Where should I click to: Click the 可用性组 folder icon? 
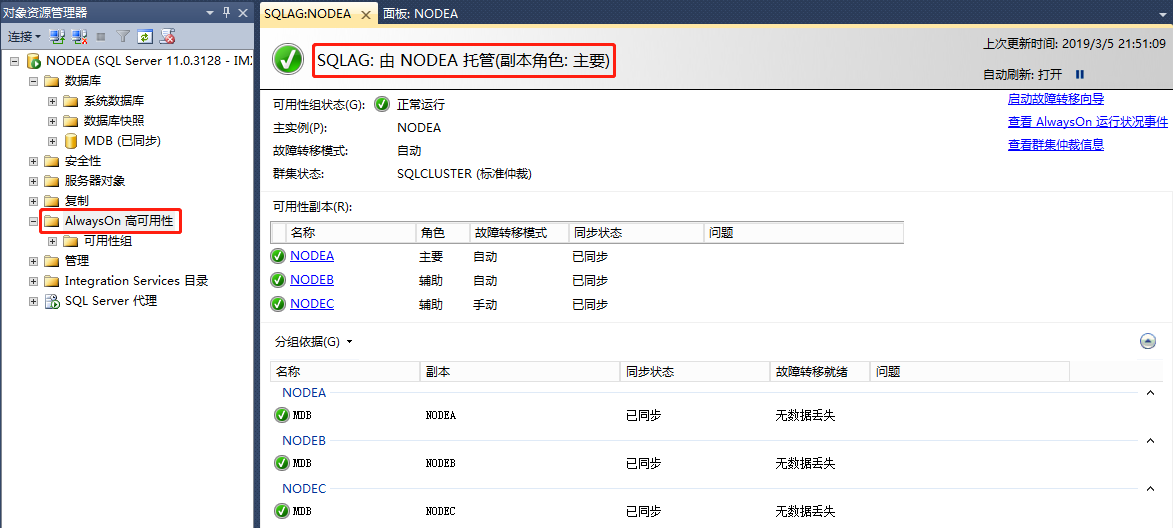(70, 241)
